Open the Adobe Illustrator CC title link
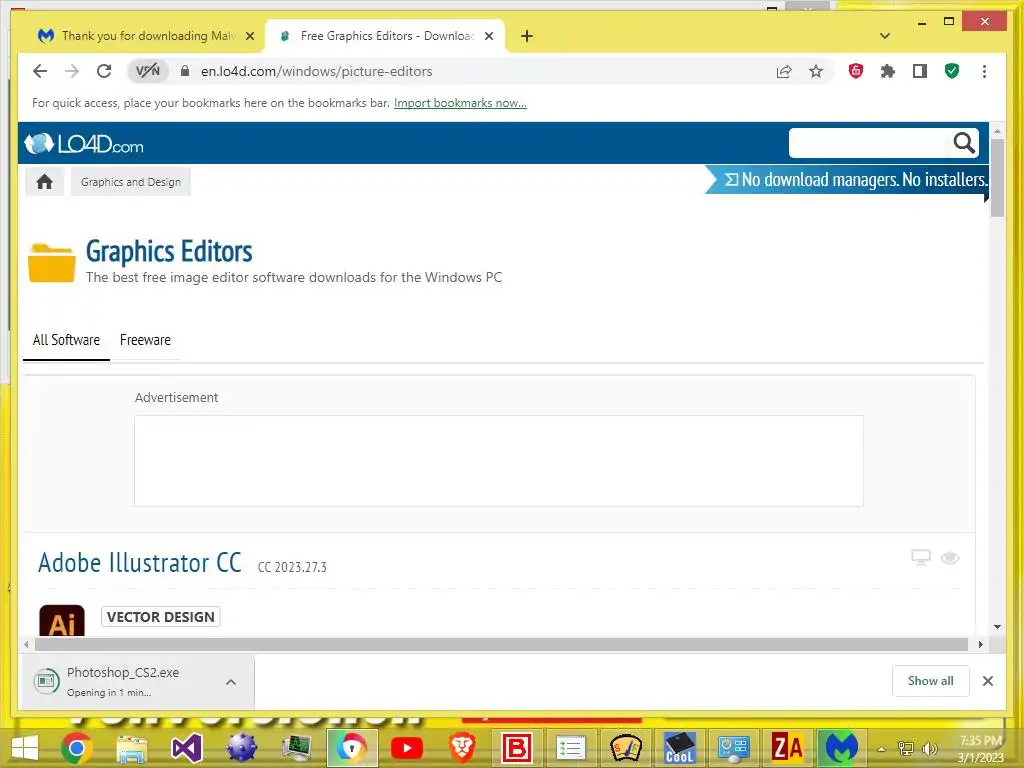Image resolution: width=1024 pixels, height=768 pixels. pos(140,562)
